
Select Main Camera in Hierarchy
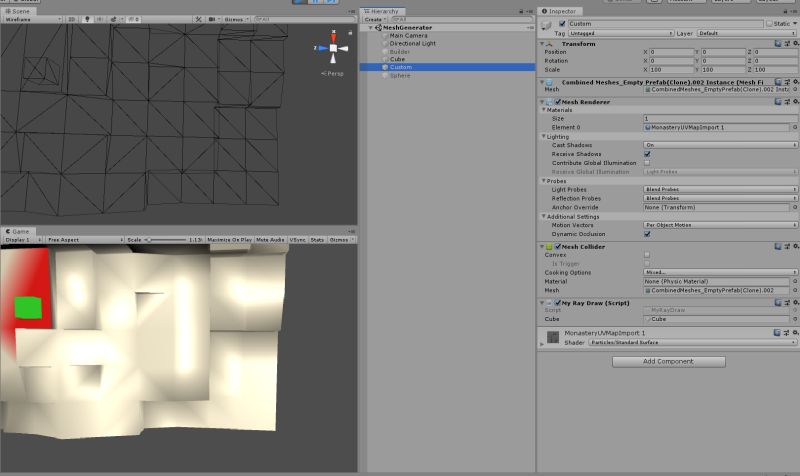408,36
